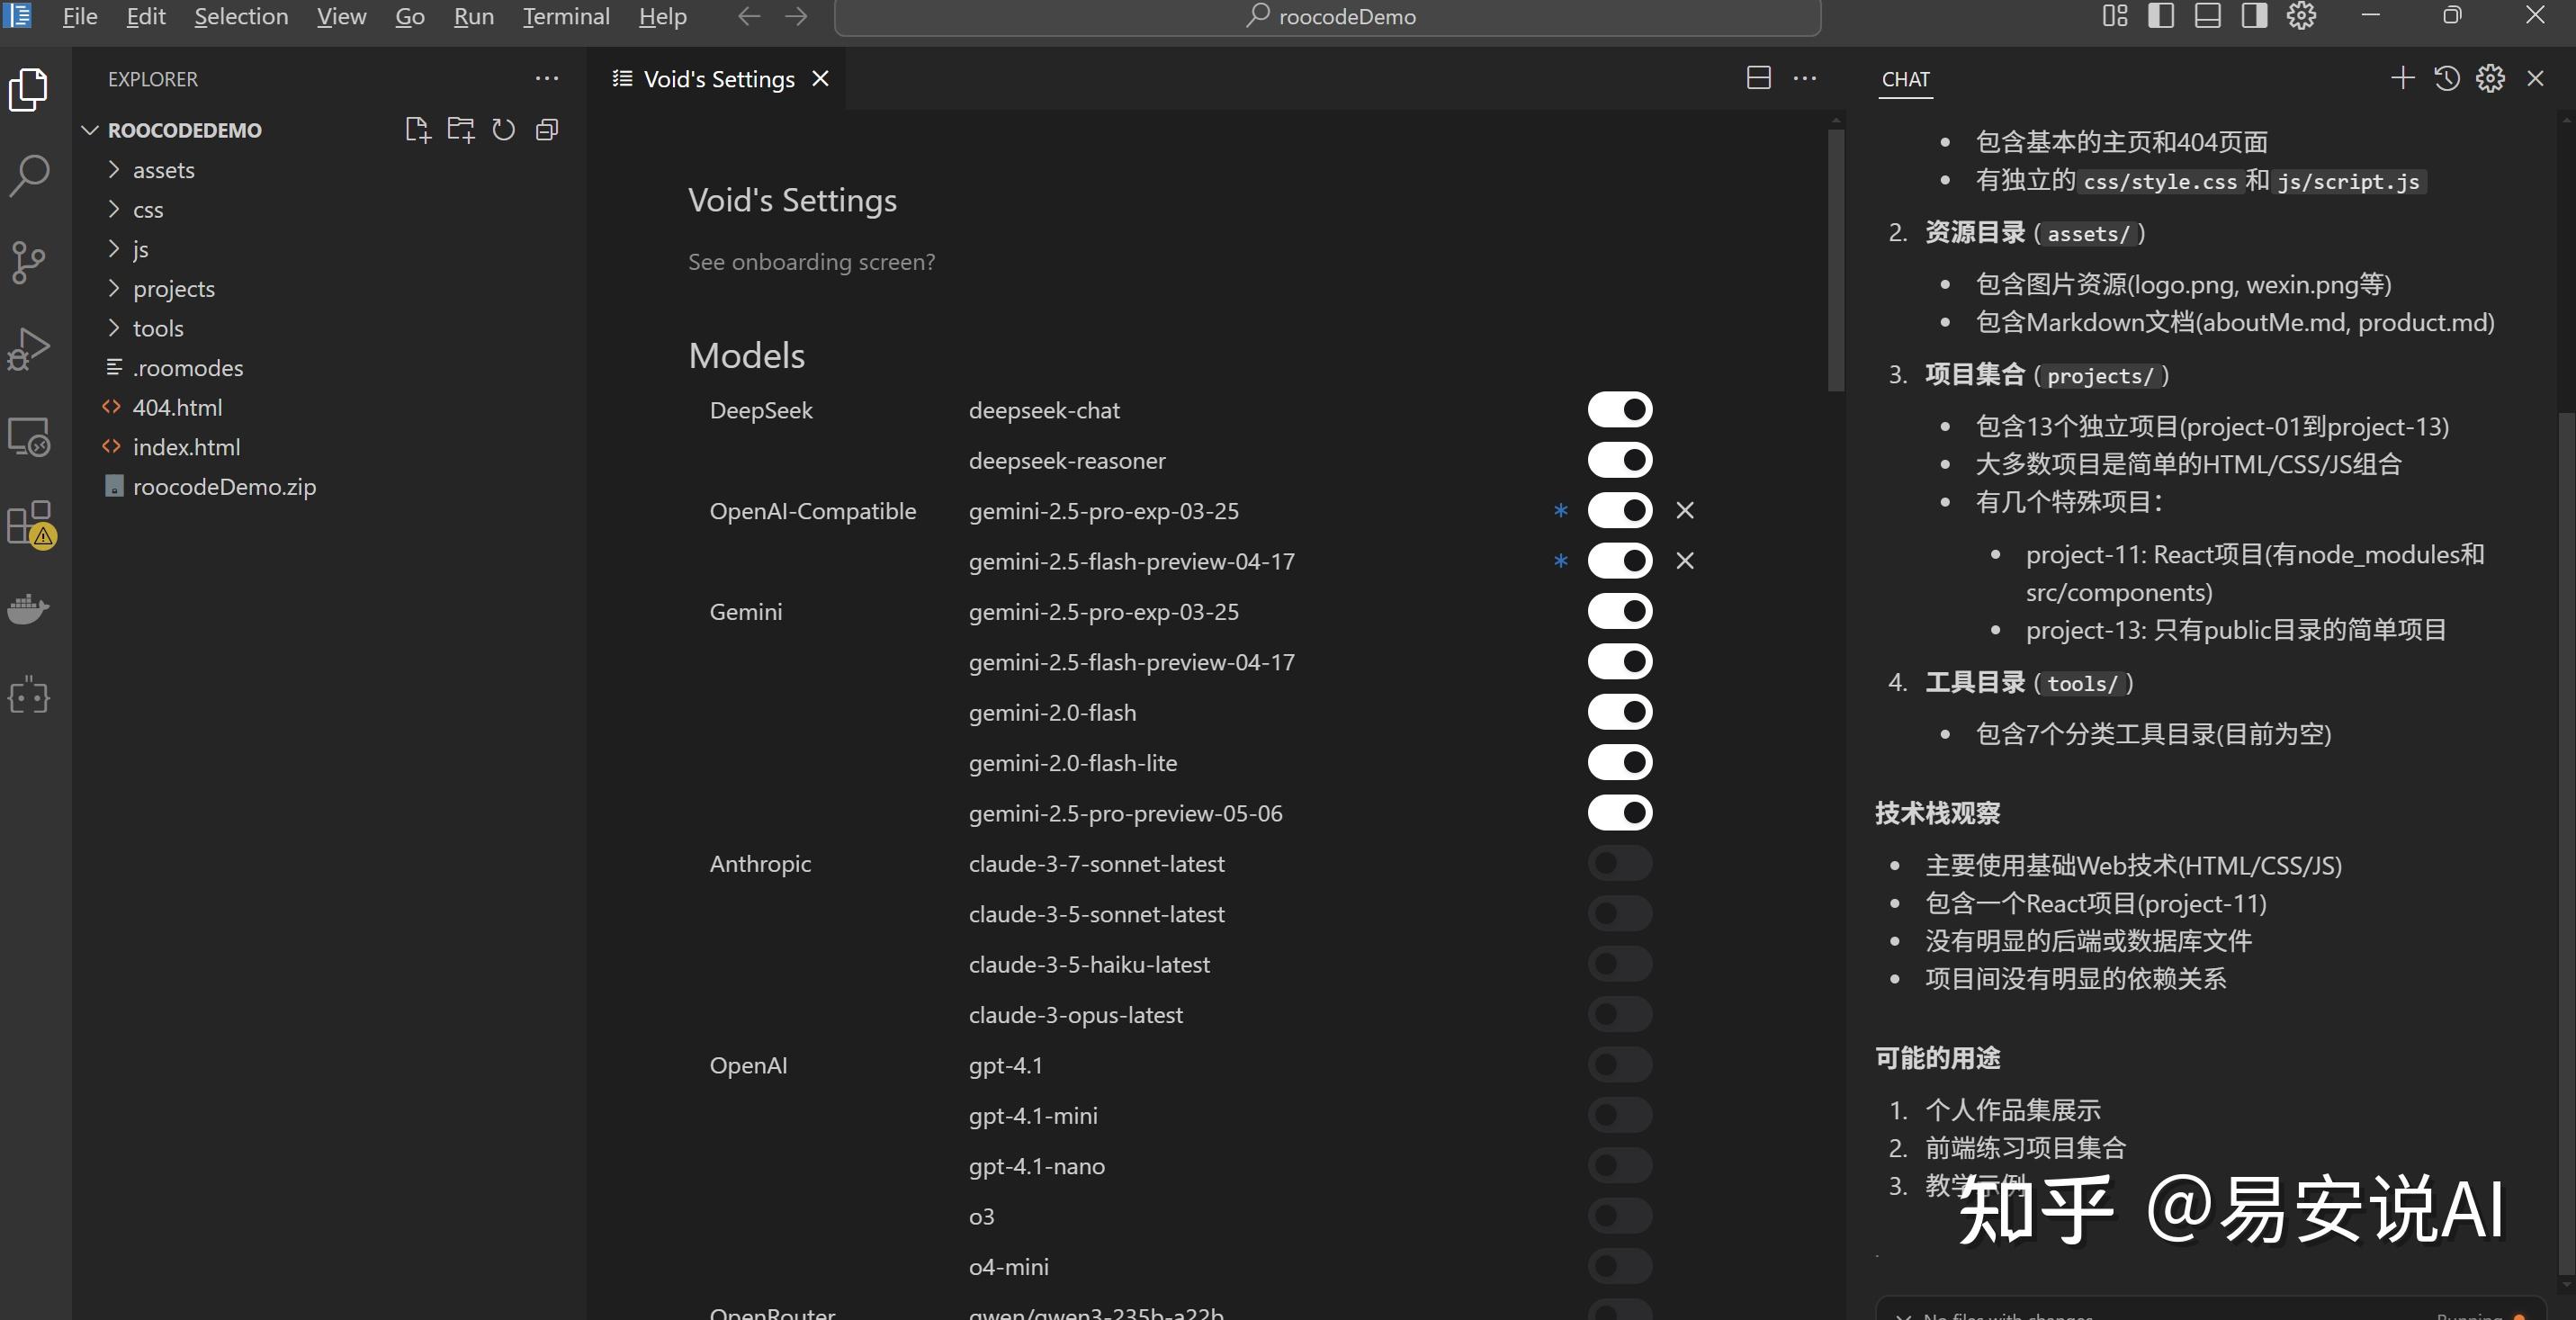Remove OpenAI-Compatible gemini-2.5-pro-exp-03-25 model
The height and width of the screenshot is (1320, 2576).
tap(1685, 511)
